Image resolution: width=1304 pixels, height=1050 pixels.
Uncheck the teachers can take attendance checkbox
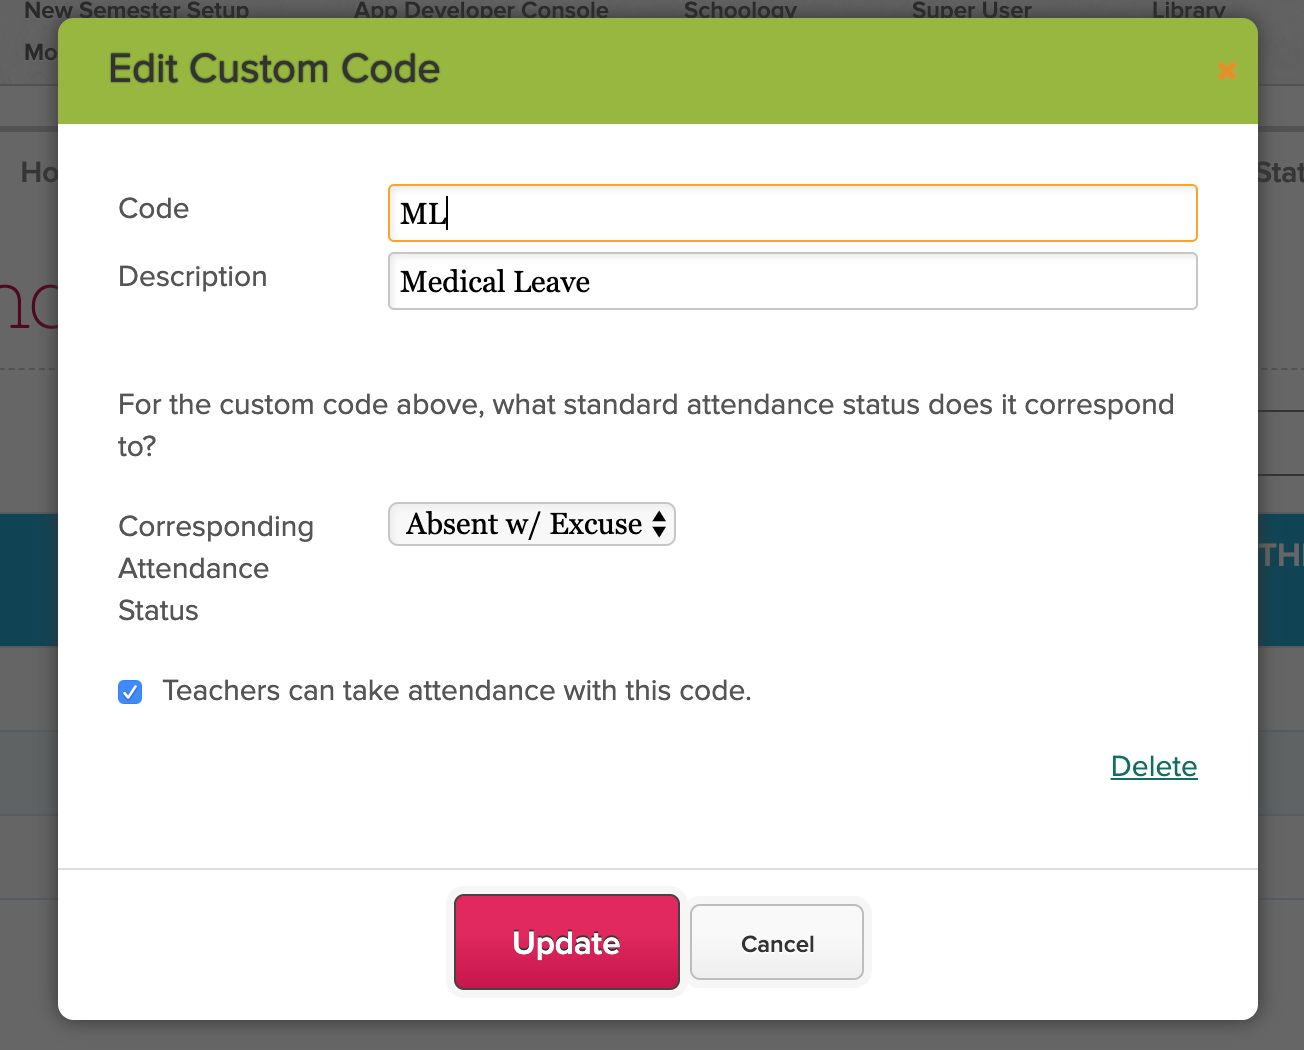click(x=130, y=692)
